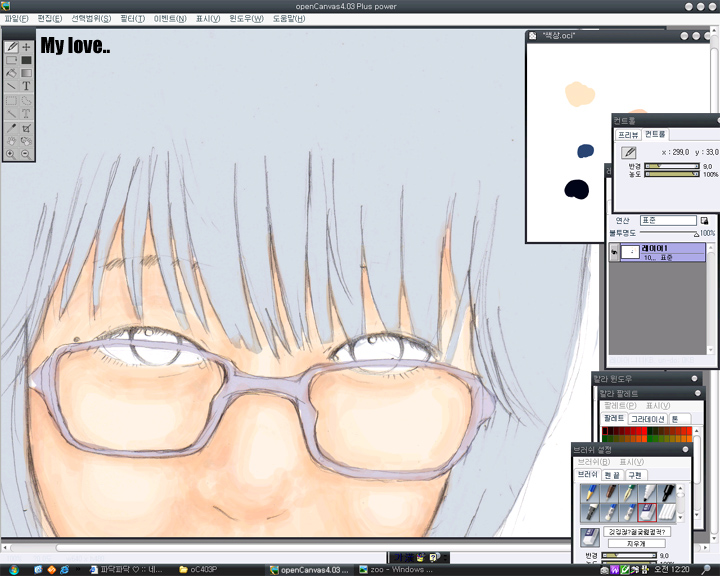Select the 레이어1 layer thumbnail

click(630, 252)
